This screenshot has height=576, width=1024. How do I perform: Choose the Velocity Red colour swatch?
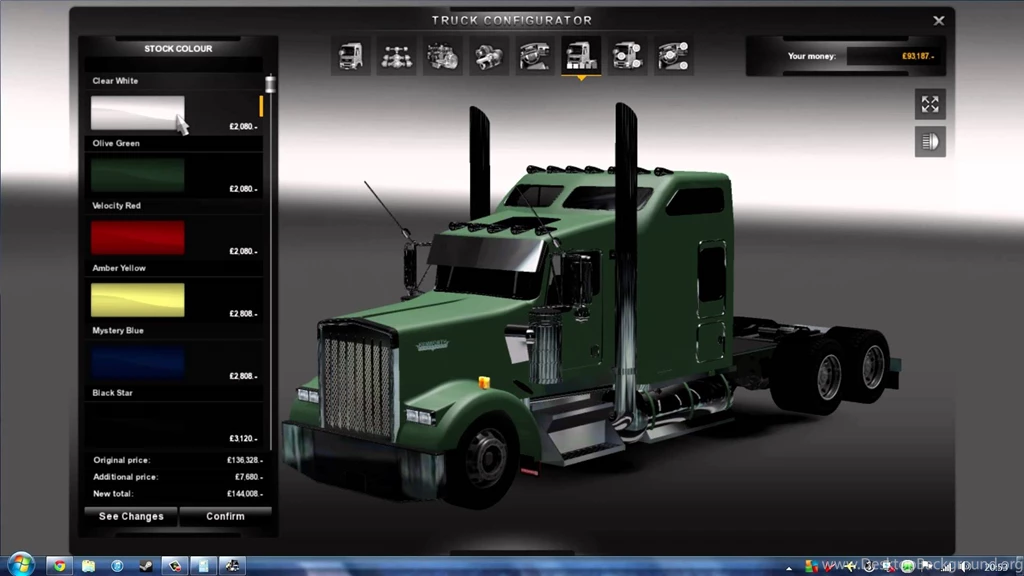coord(138,237)
